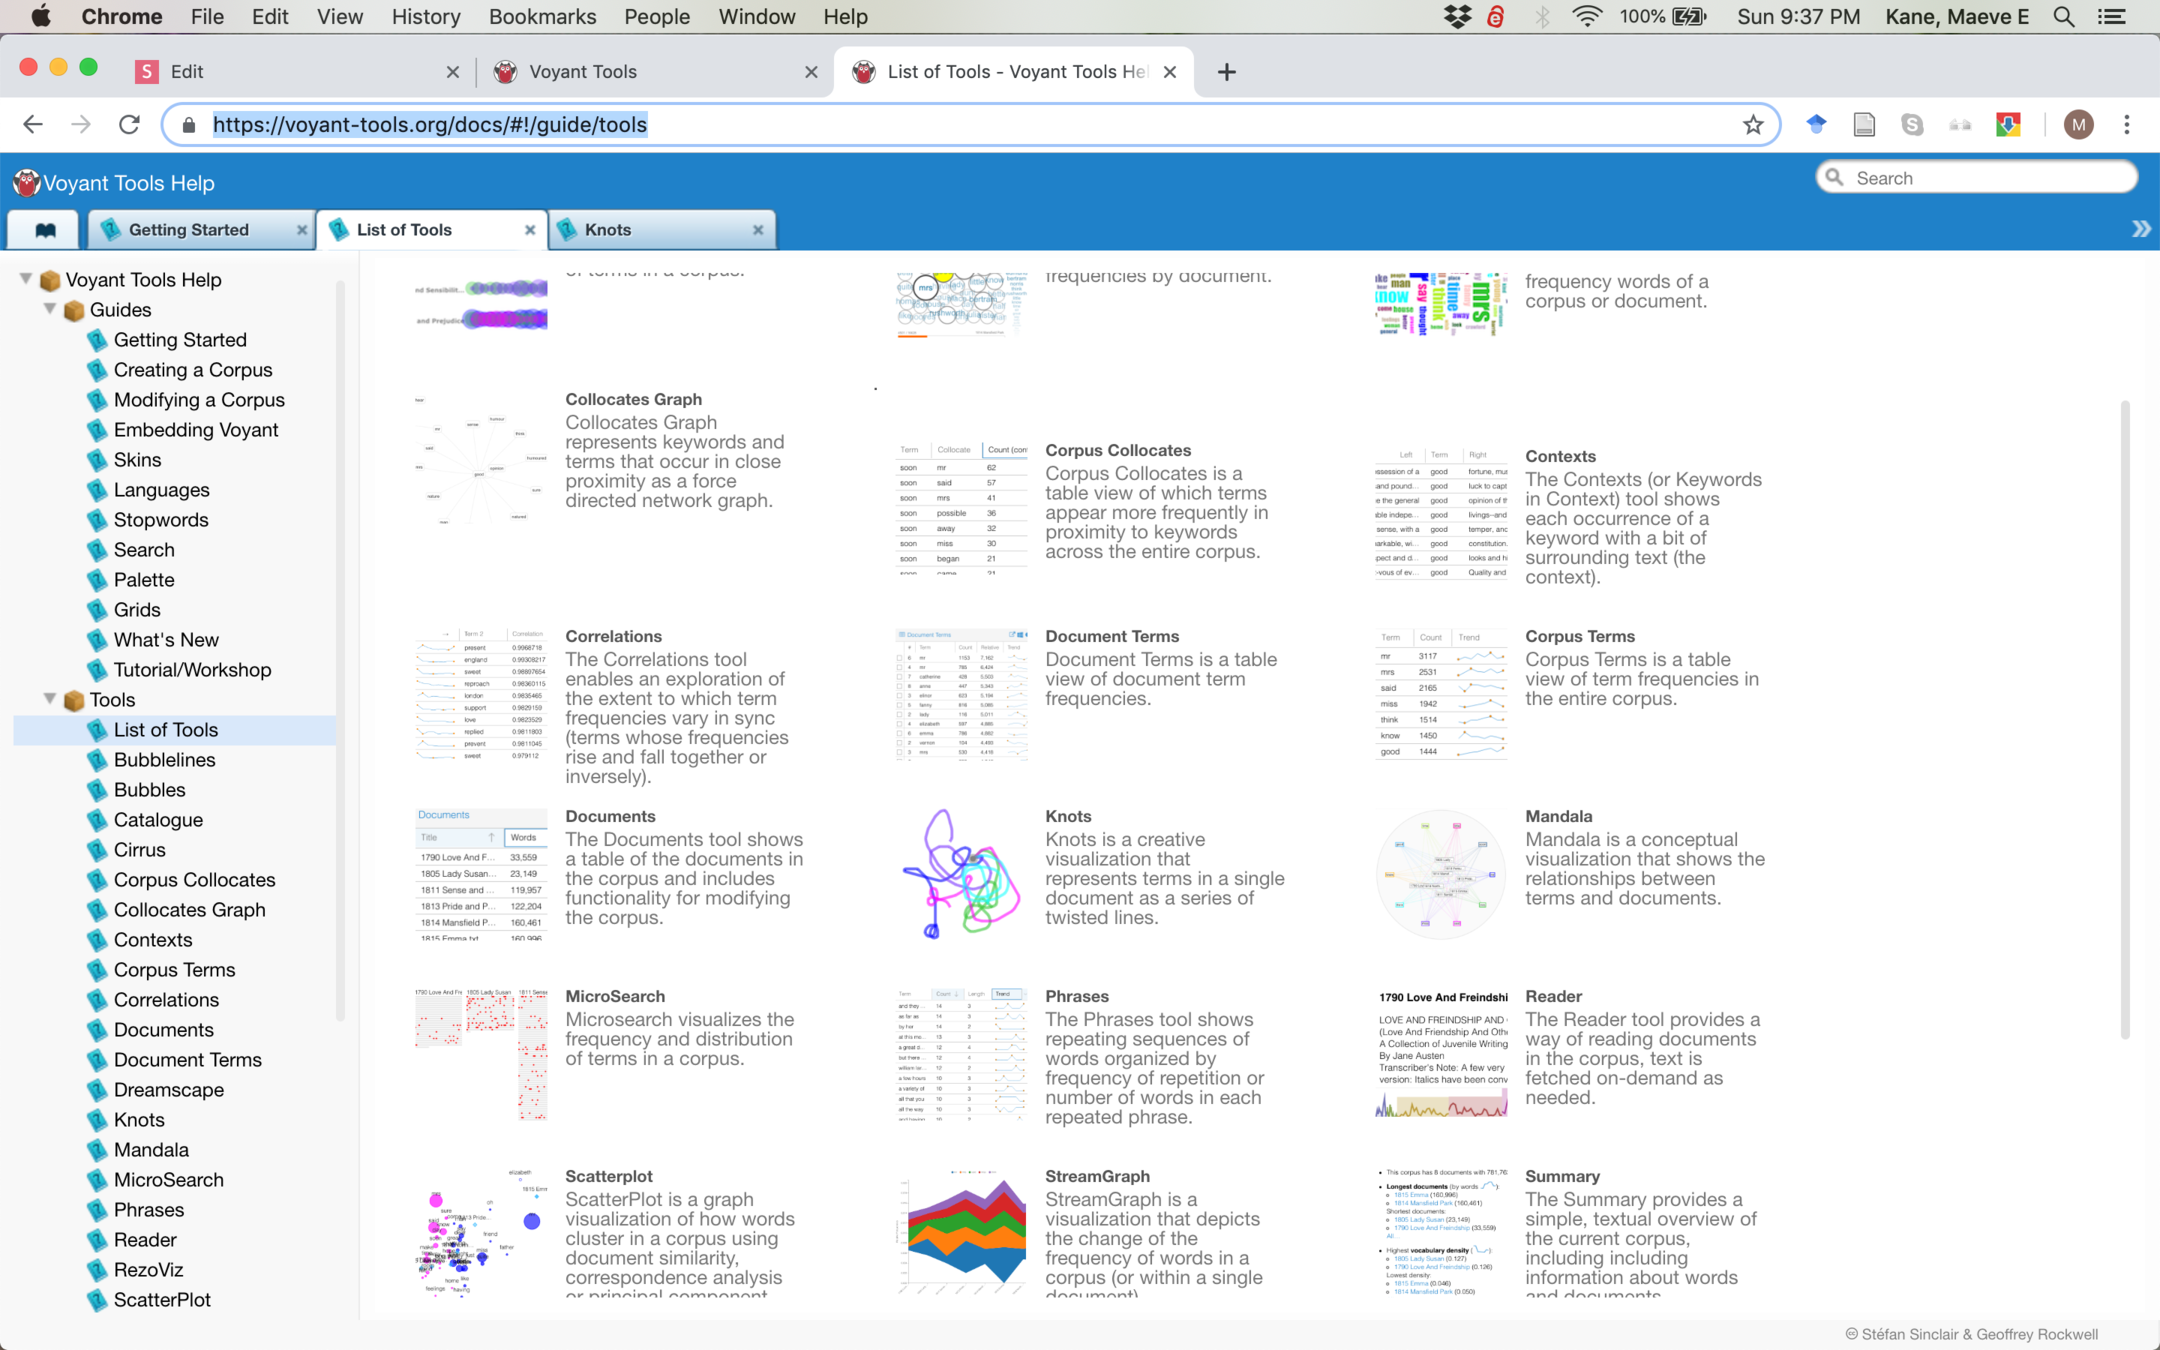Open the Chrome three-dot menu
Viewport: 2160px width, 1350px height.
pos(2126,125)
